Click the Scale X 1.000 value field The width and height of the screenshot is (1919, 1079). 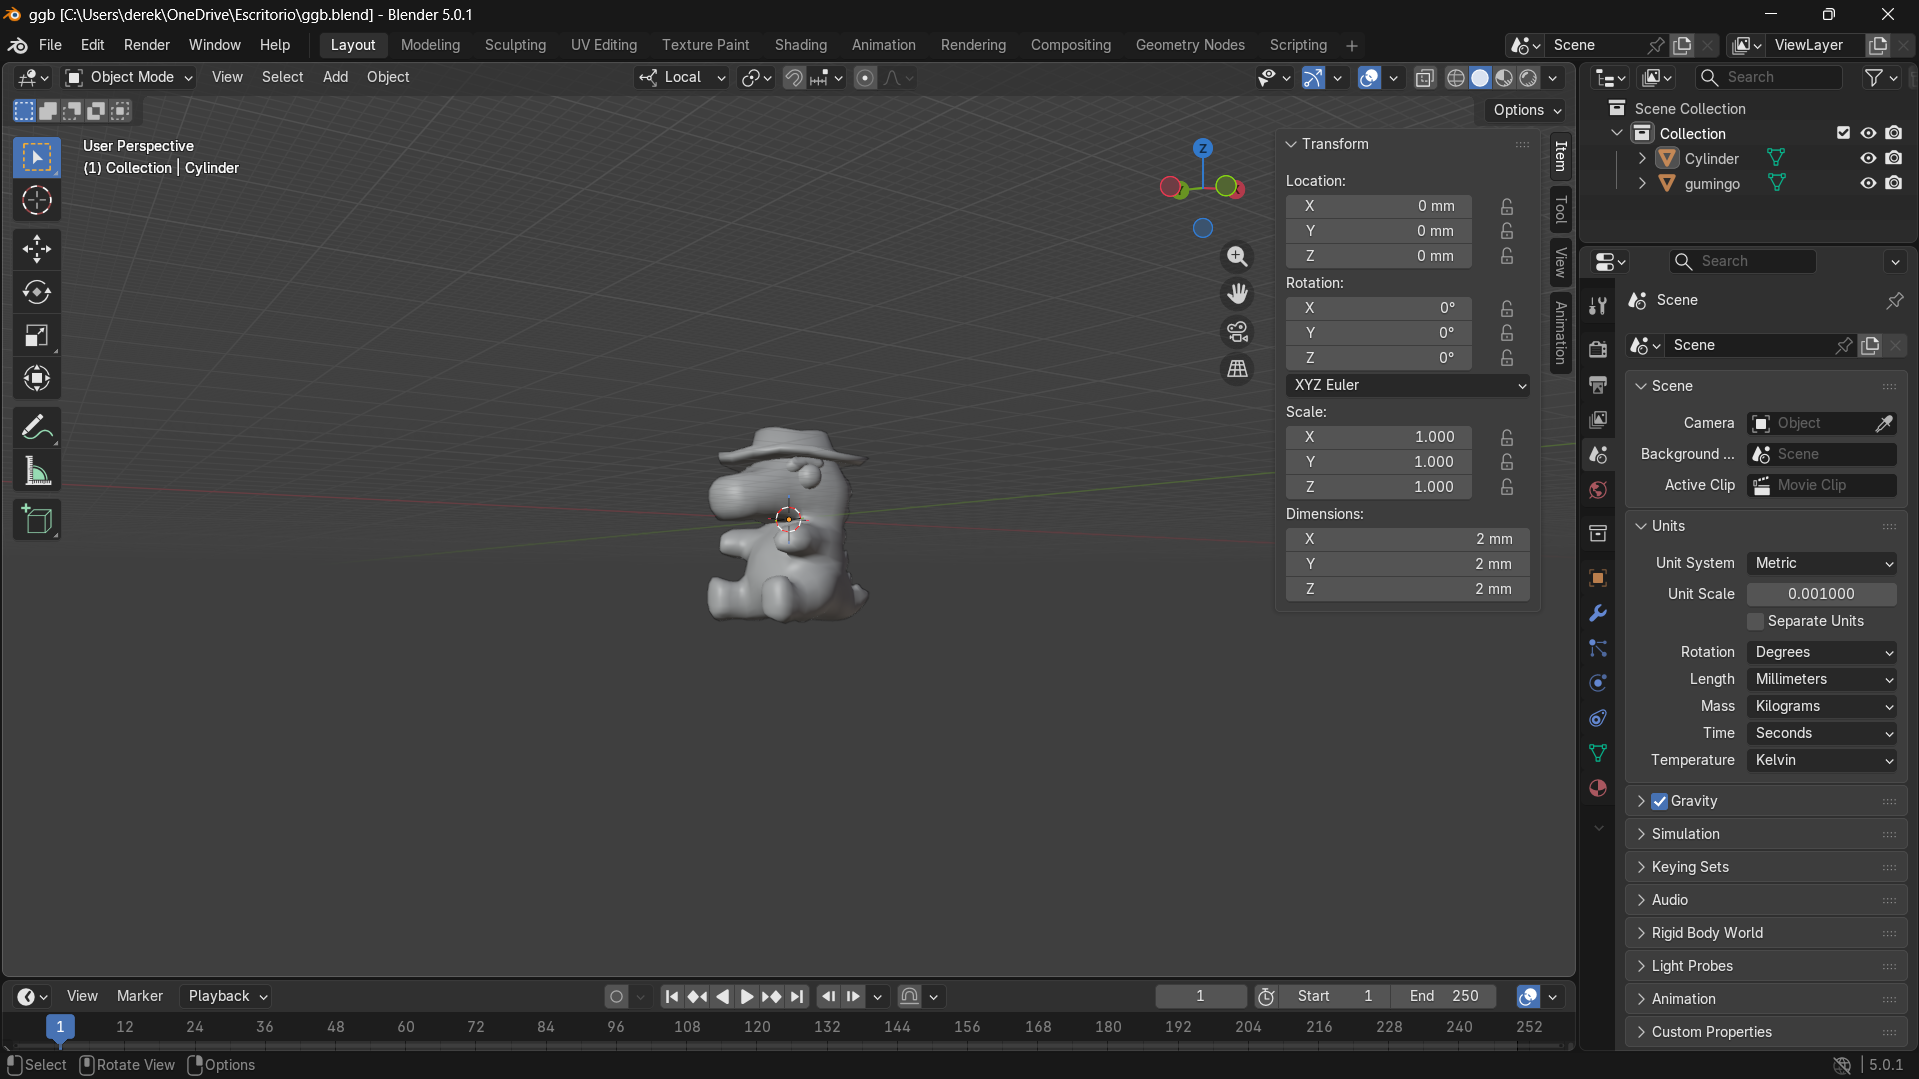point(1378,437)
